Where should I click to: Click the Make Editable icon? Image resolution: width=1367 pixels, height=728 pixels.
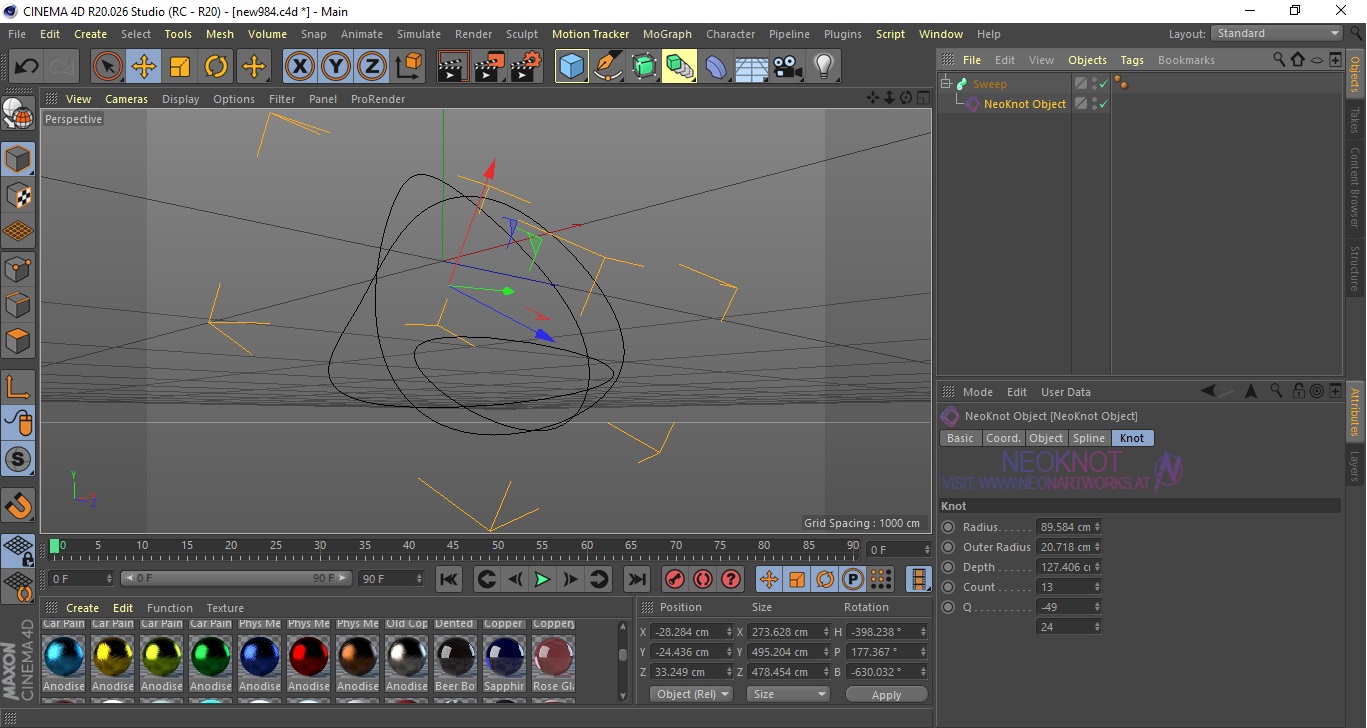18,115
